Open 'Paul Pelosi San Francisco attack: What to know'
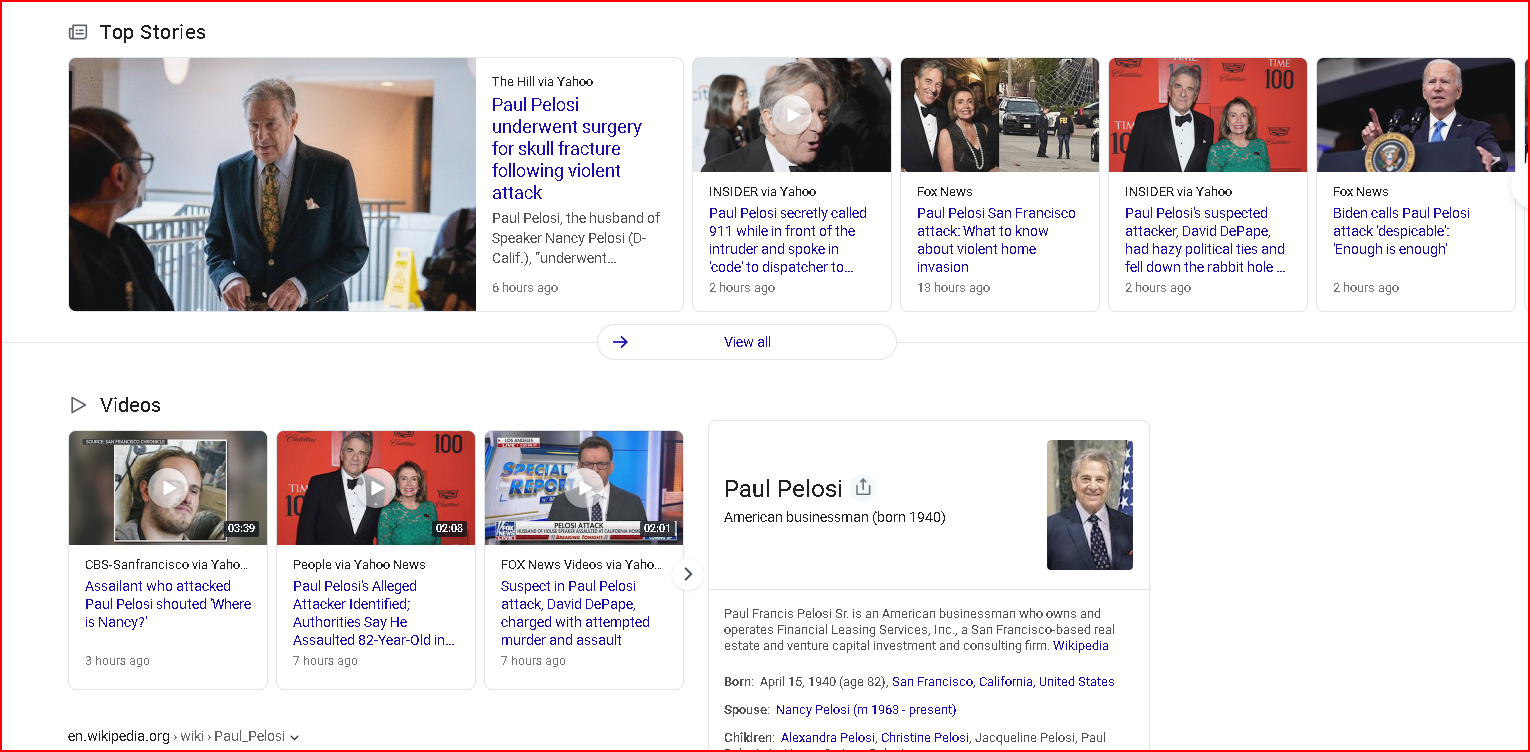Image resolution: width=1530 pixels, height=752 pixels. [996, 240]
